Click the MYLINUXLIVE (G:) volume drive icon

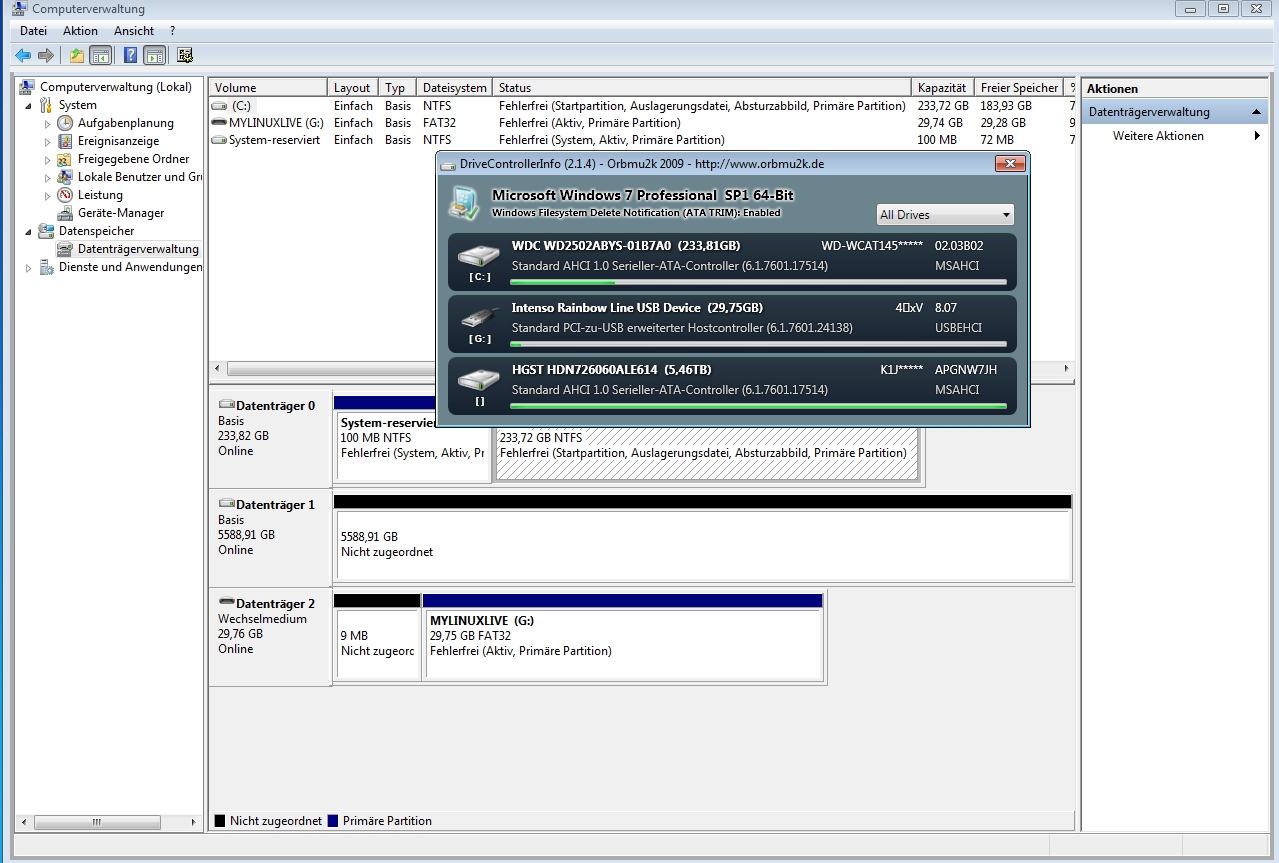(220, 123)
